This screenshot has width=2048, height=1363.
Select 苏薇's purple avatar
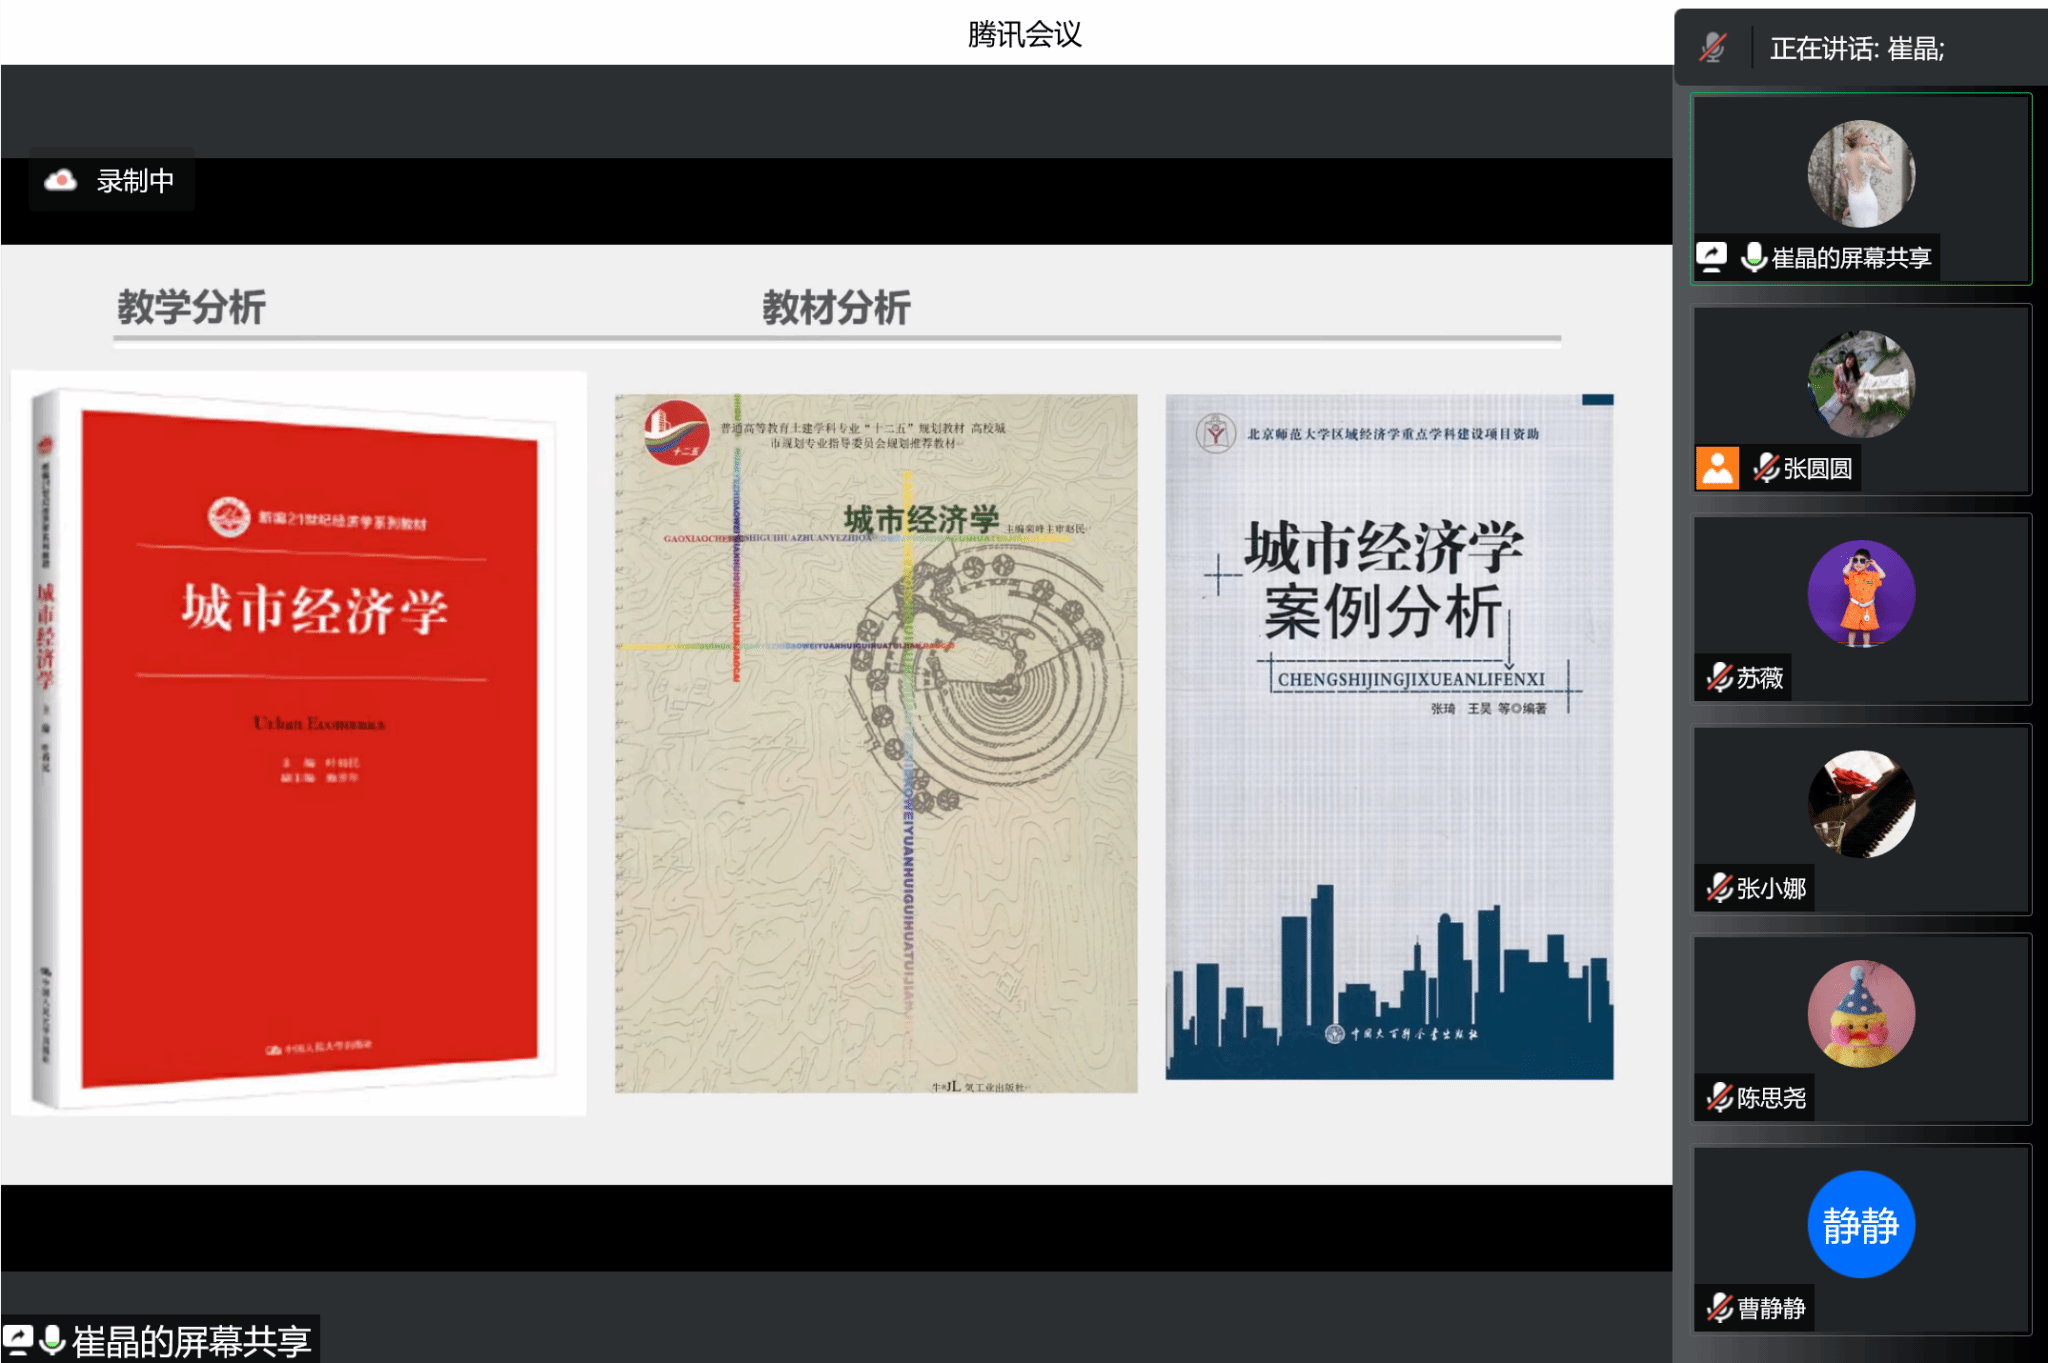(1861, 594)
